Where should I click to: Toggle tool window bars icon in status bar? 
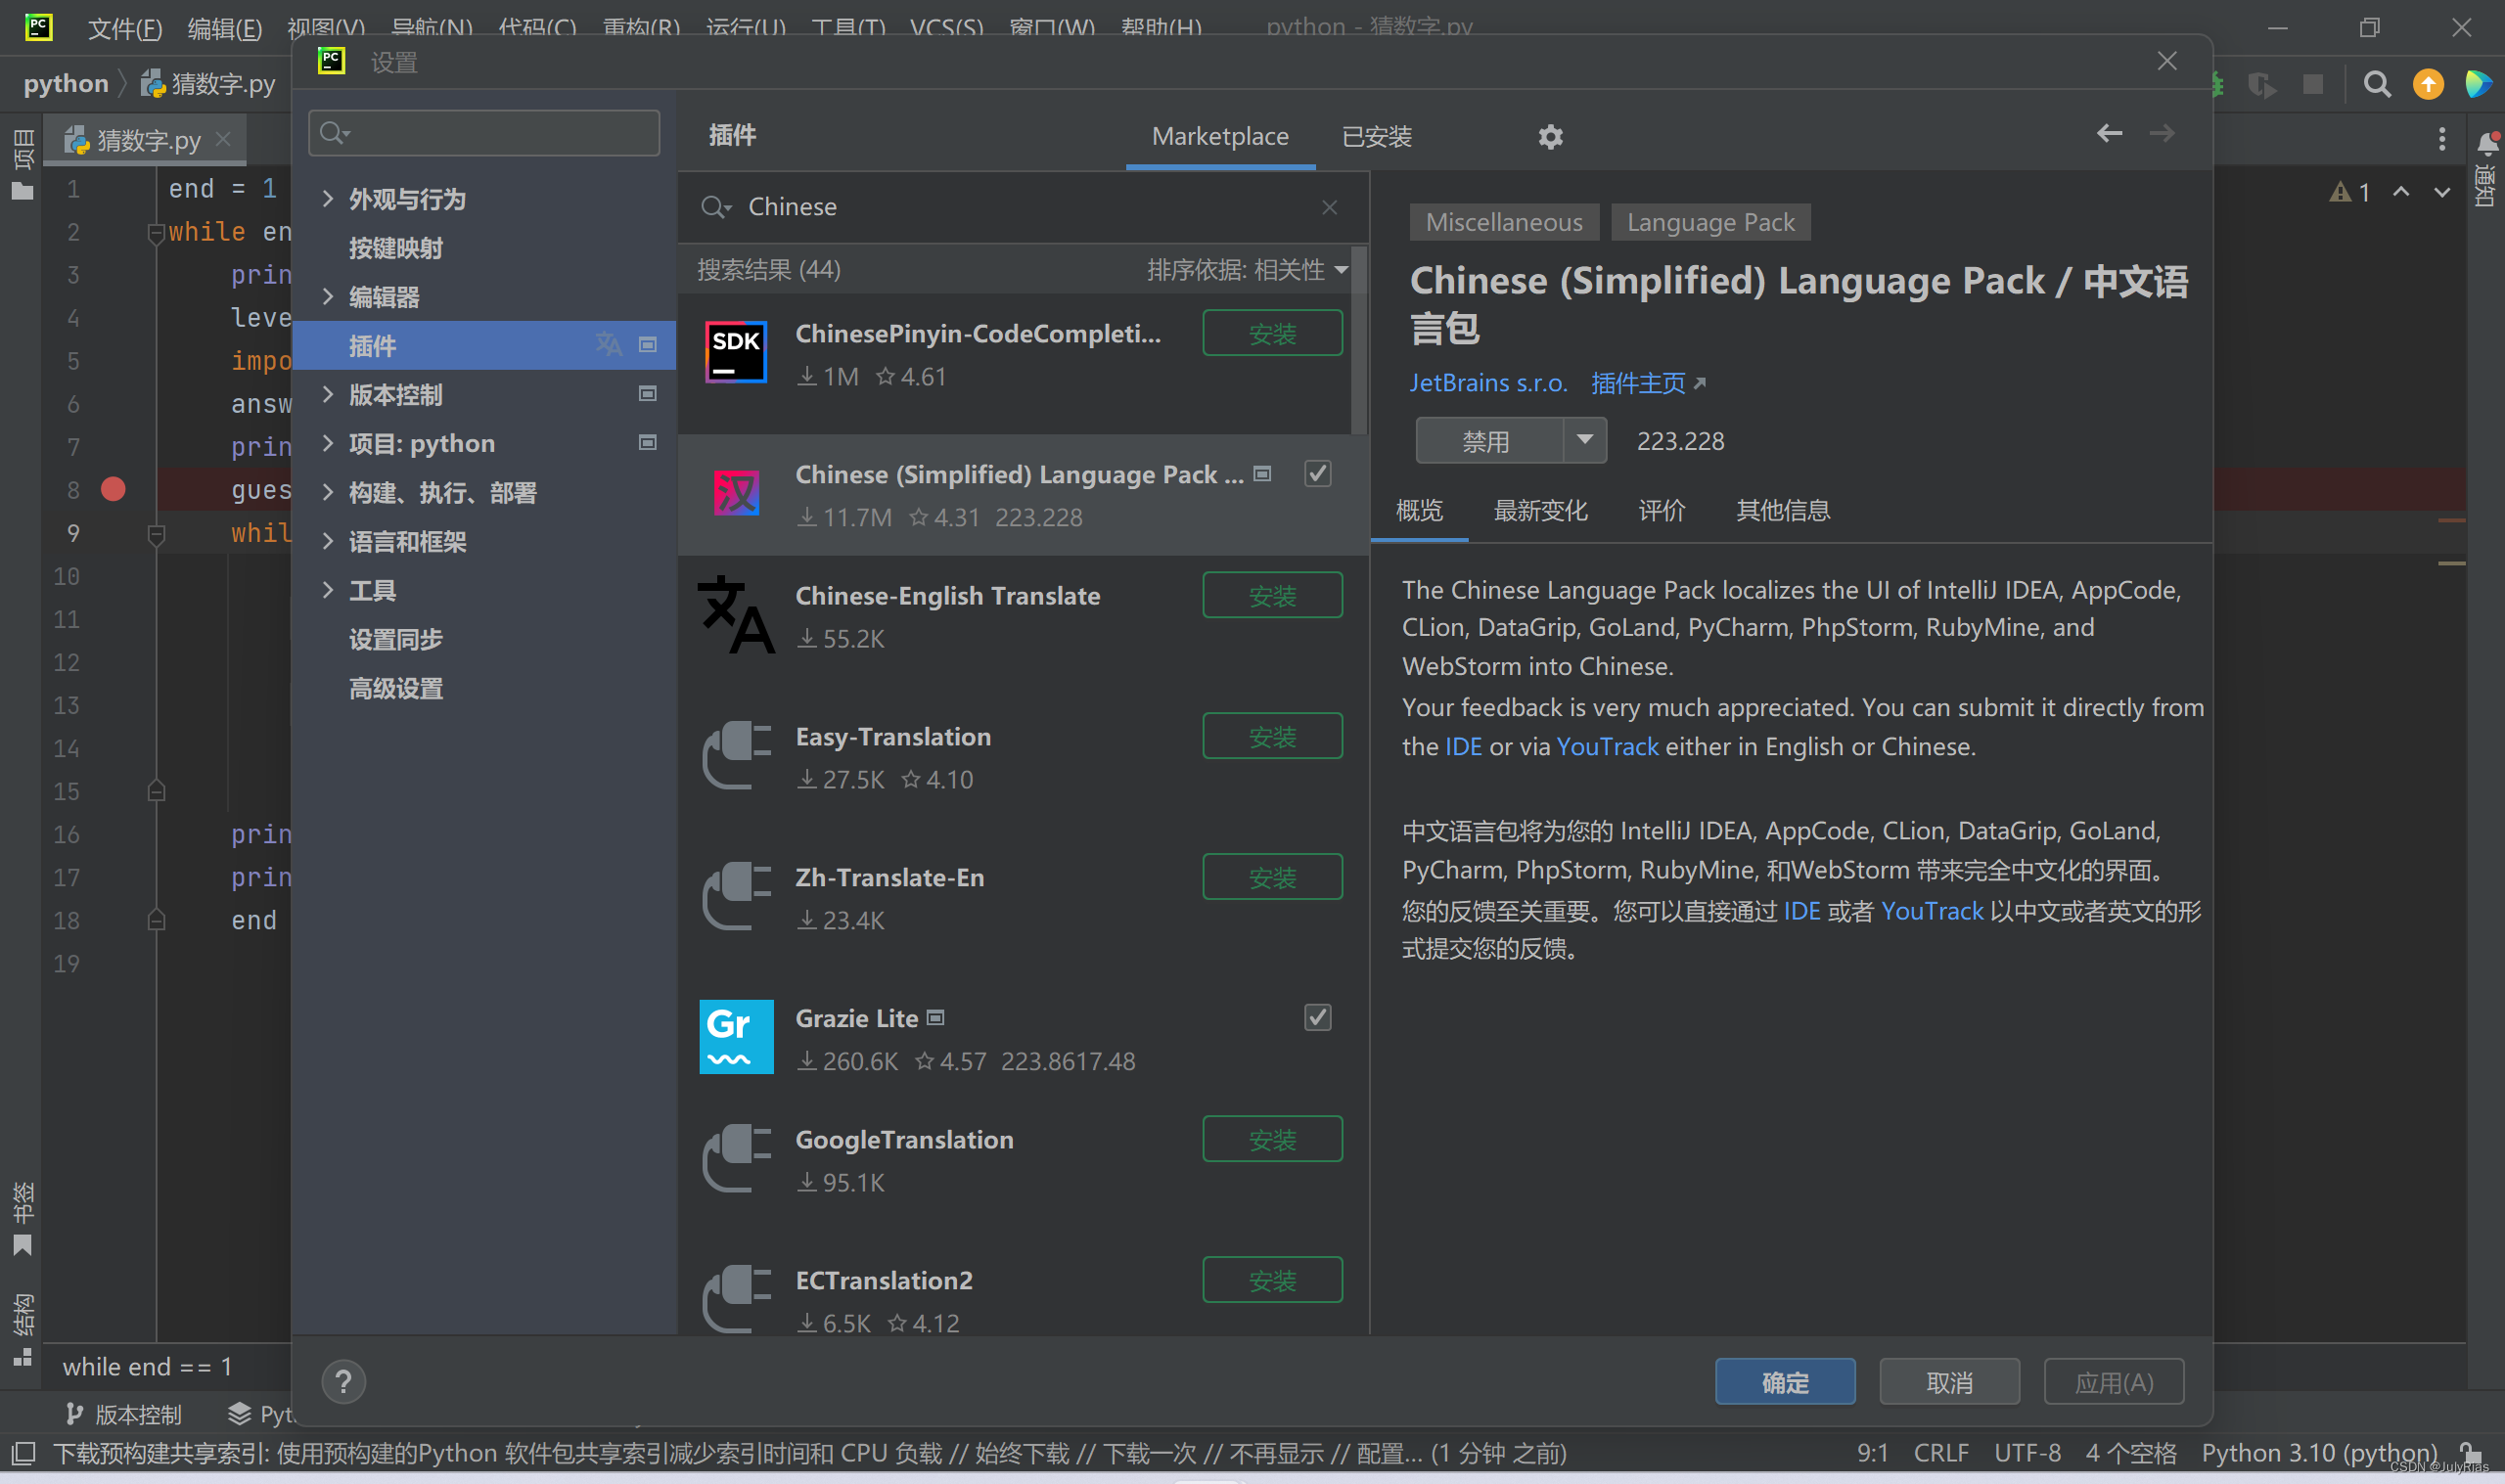pos(22,1453)
